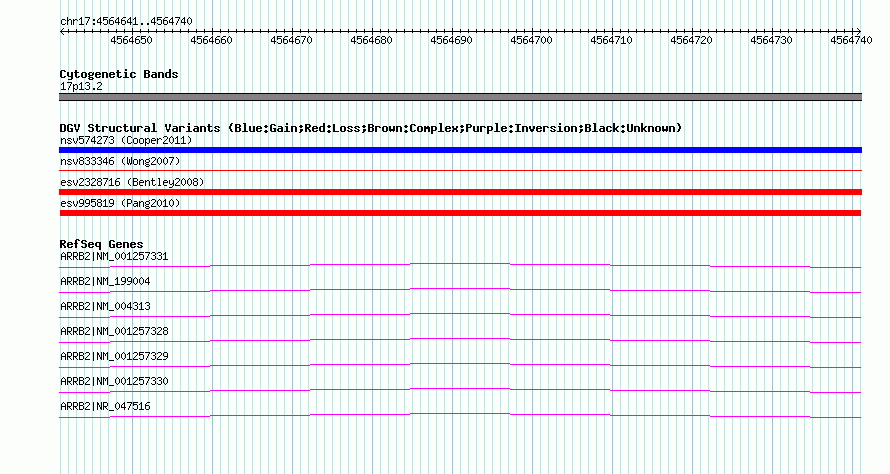The width and height of the screenshot is (890, 474).
Task: Click the red loss bar for esv995819
Action: tap(460, 213)
